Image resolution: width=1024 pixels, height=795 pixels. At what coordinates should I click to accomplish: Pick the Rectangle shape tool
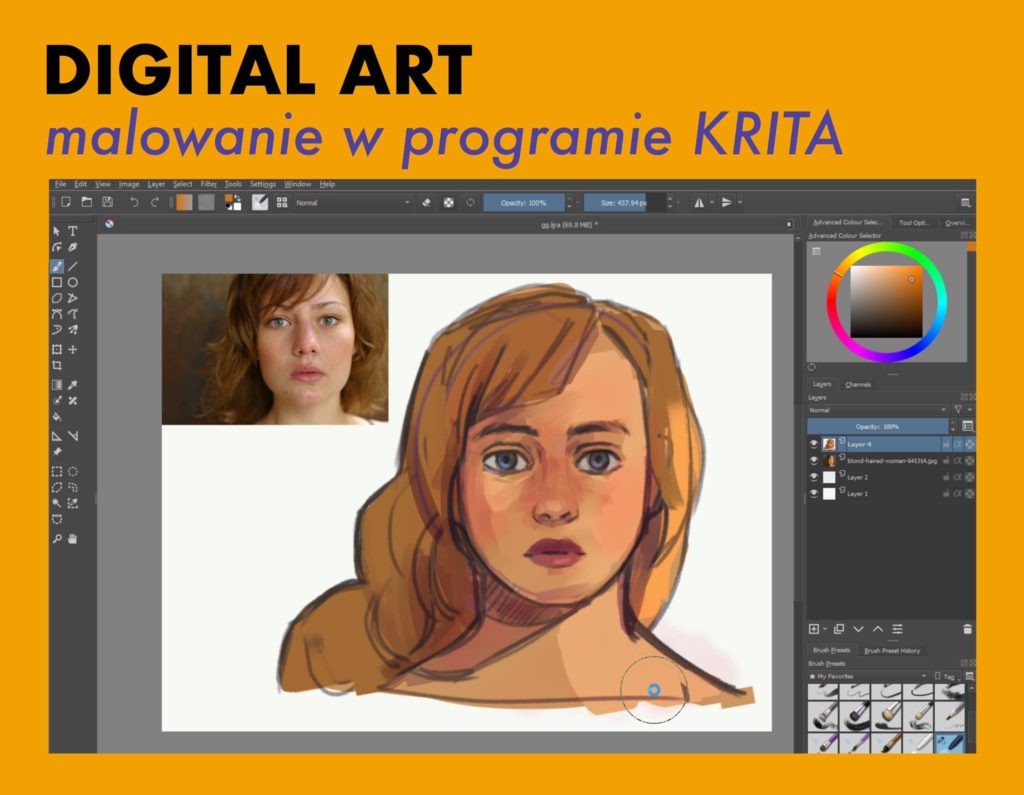(x=57, y=282)
